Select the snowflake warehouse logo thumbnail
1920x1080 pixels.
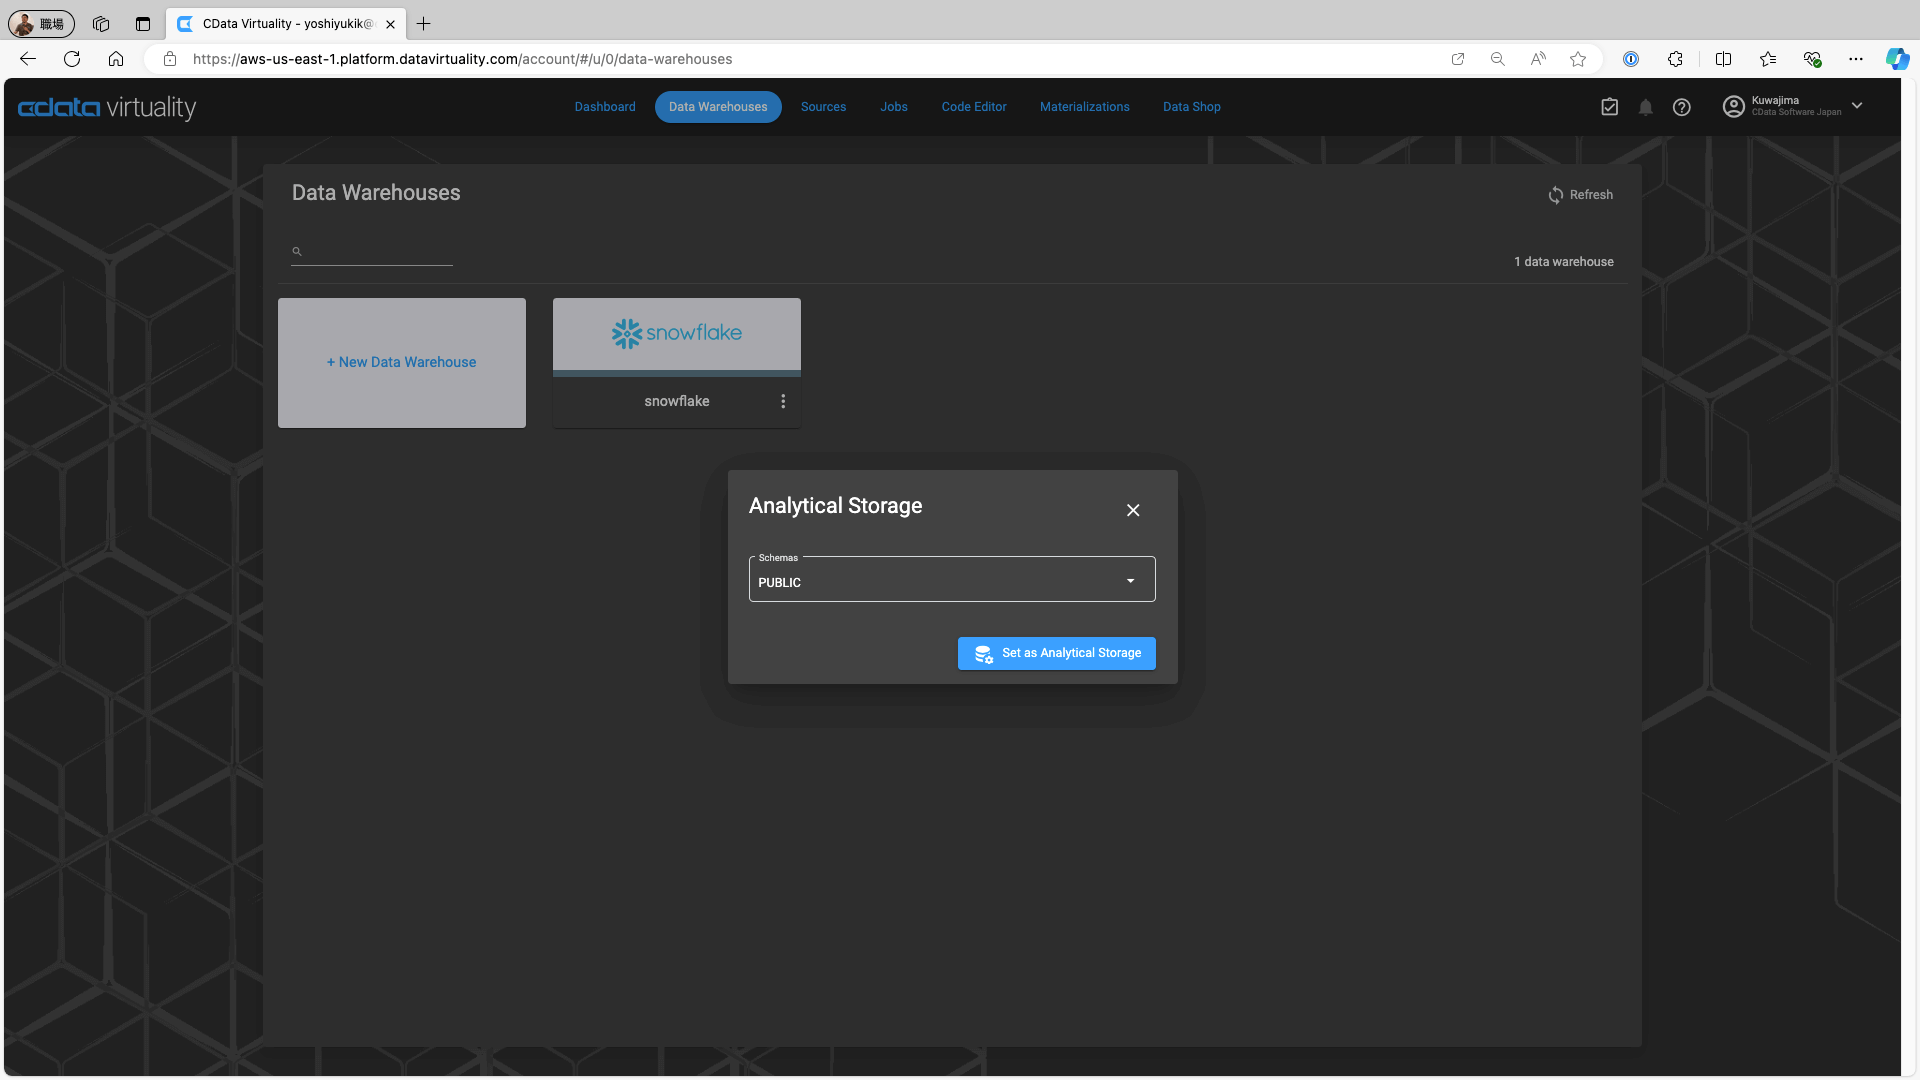coord(676,334)
